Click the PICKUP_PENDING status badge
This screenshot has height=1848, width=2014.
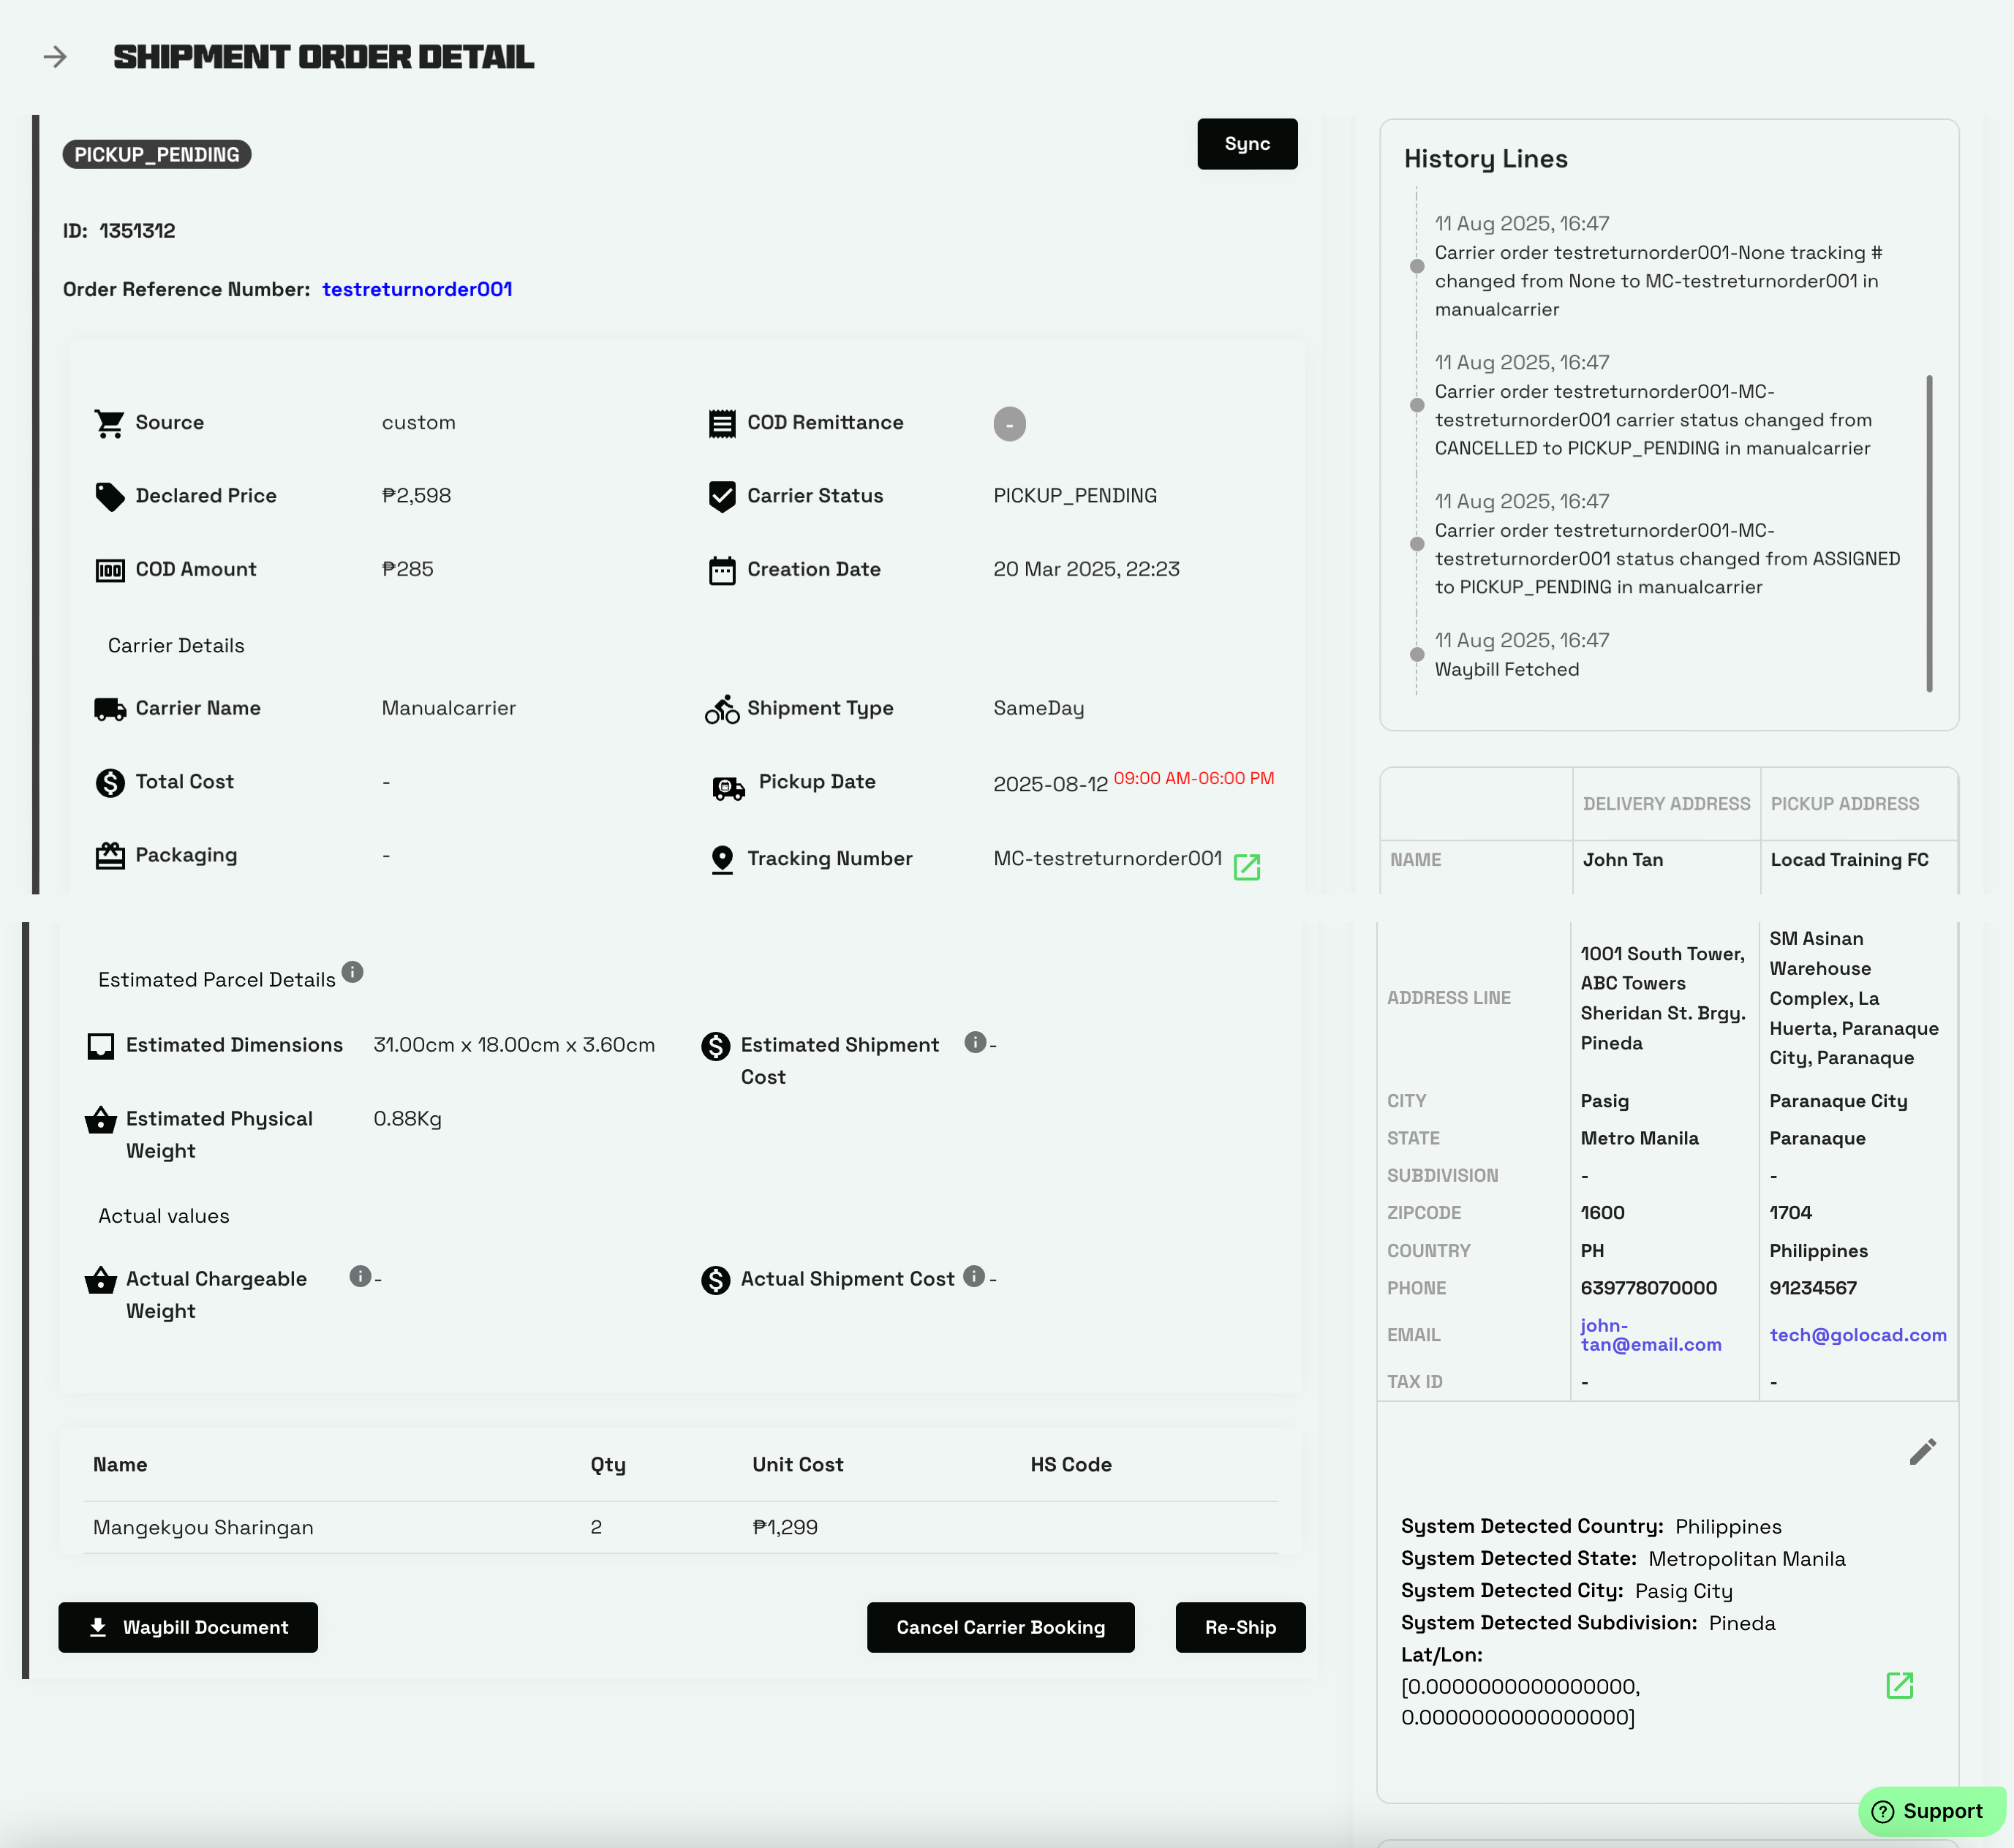tap(157, 154)
